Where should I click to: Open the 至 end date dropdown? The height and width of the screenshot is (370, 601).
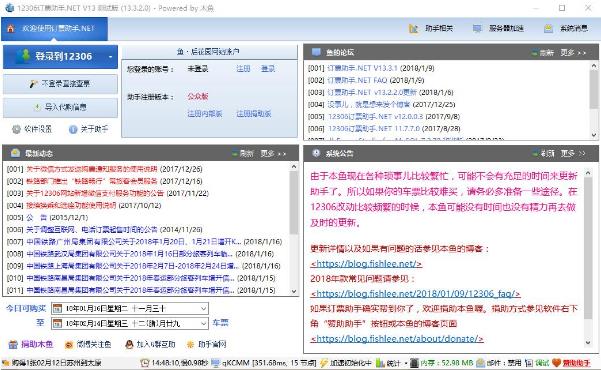[204, 324]
